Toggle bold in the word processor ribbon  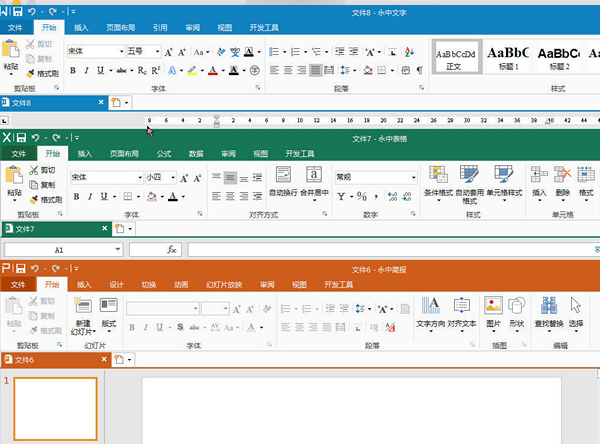[x=73, y=70]
